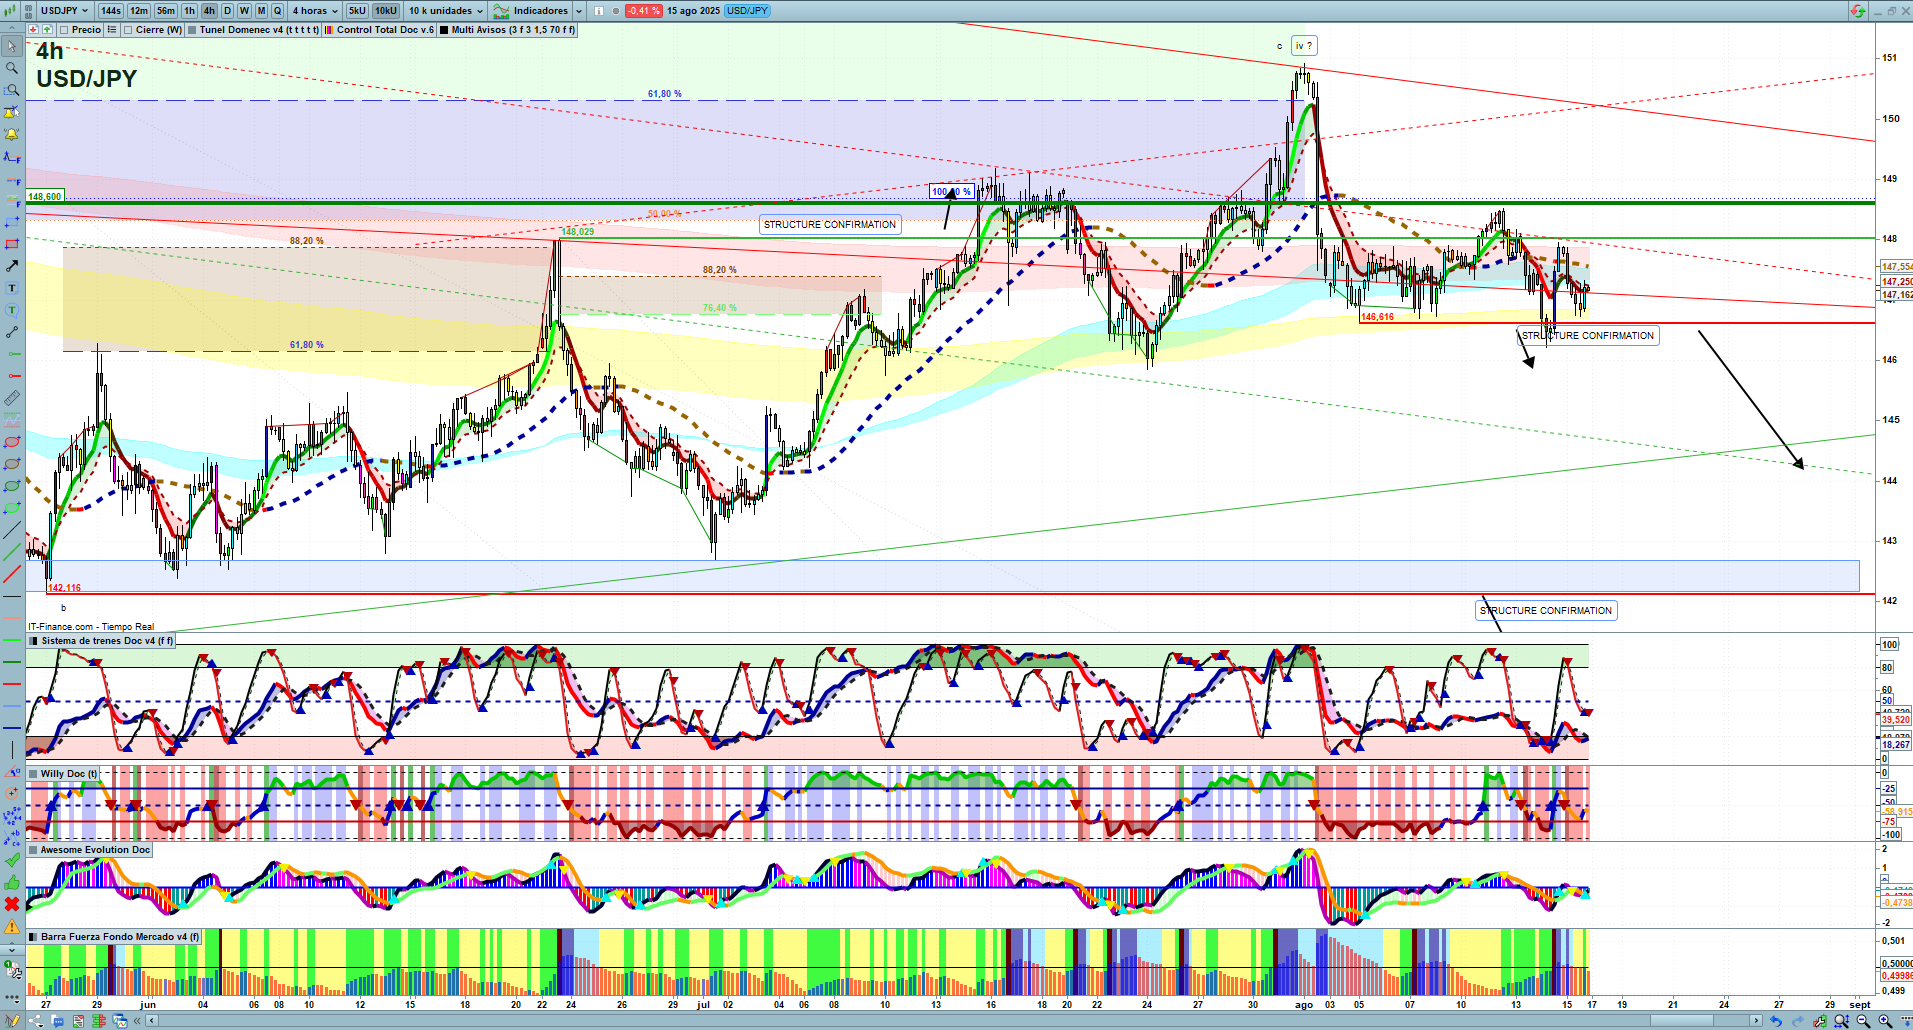Select the green diagonal line tool
The width and height of the screenshot is (1913, 1030).
[x=12, y=552]
